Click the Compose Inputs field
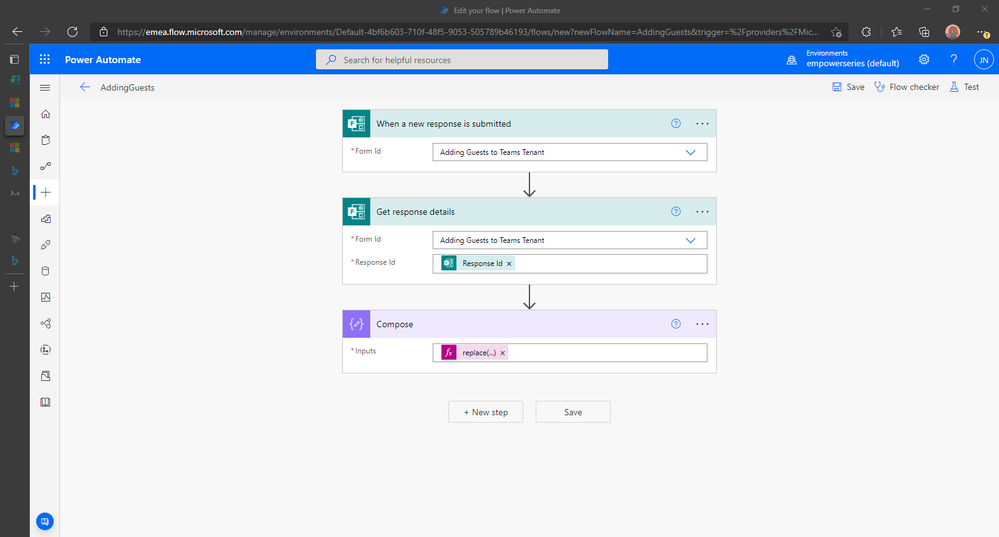This screenshot has width=999, height=537. tap(570, 352)
